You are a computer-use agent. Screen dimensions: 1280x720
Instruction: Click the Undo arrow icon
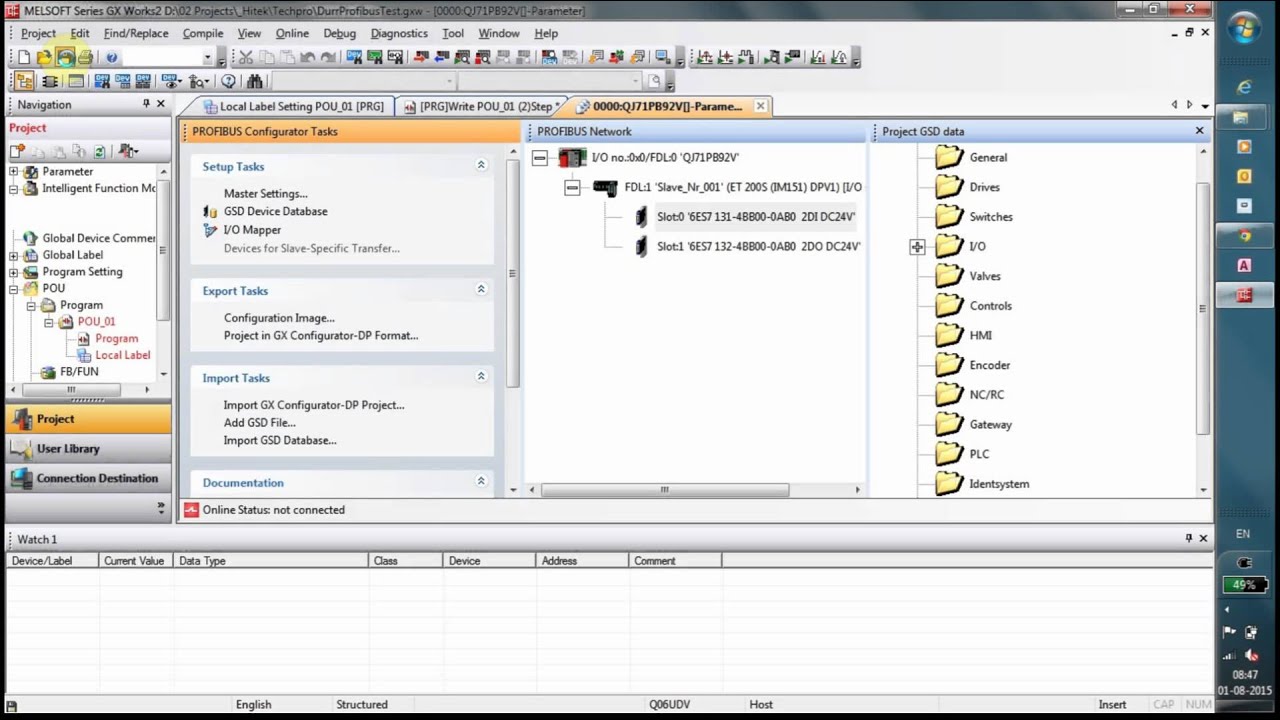308,58
